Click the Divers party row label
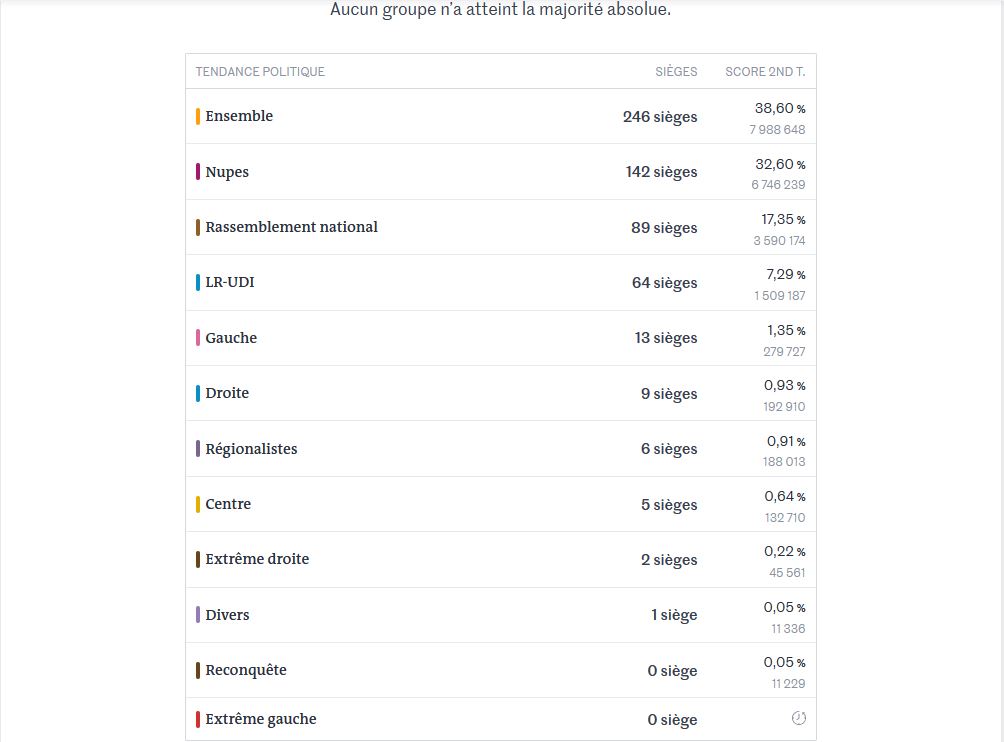Screen dimensions: 1004x742 click(227, 615)
